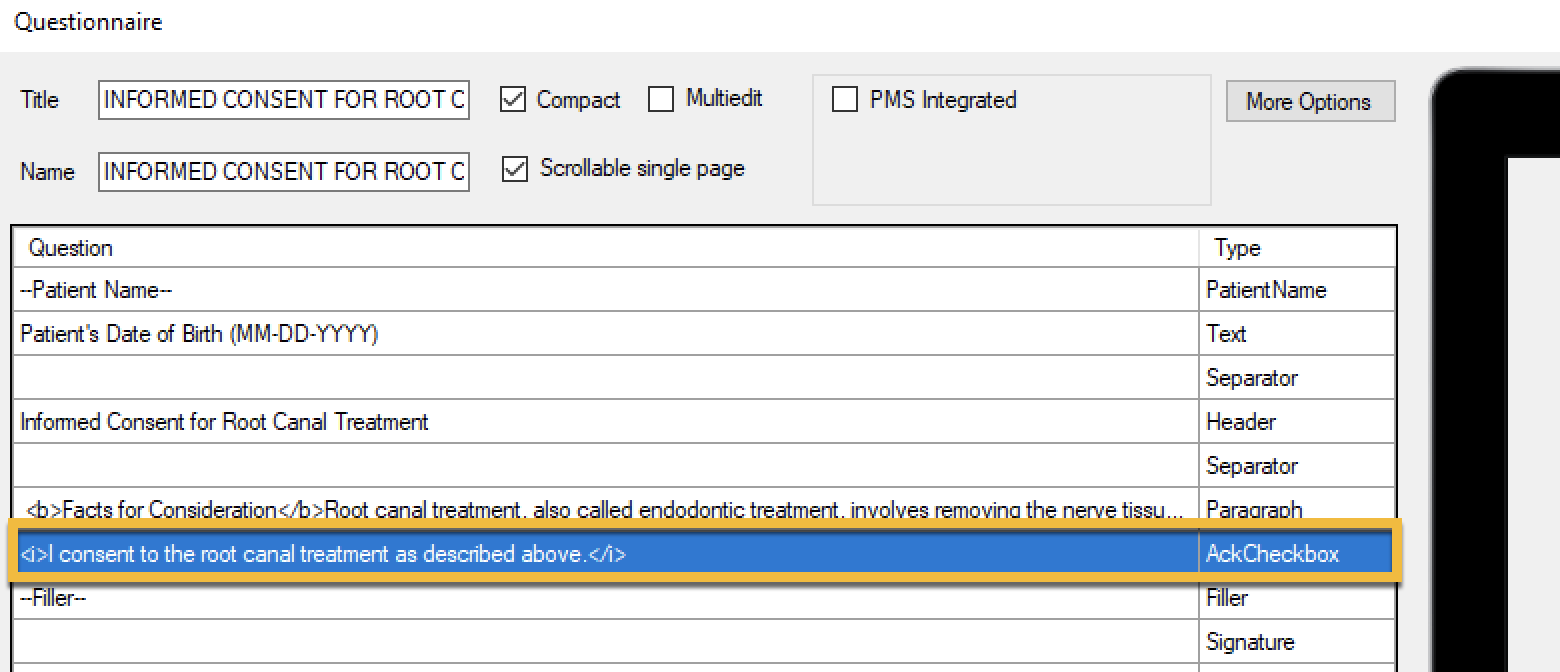Viewport: 1560px width, 672px height.
Task: Check the PMS Integrated option
Action: [845, 100]
